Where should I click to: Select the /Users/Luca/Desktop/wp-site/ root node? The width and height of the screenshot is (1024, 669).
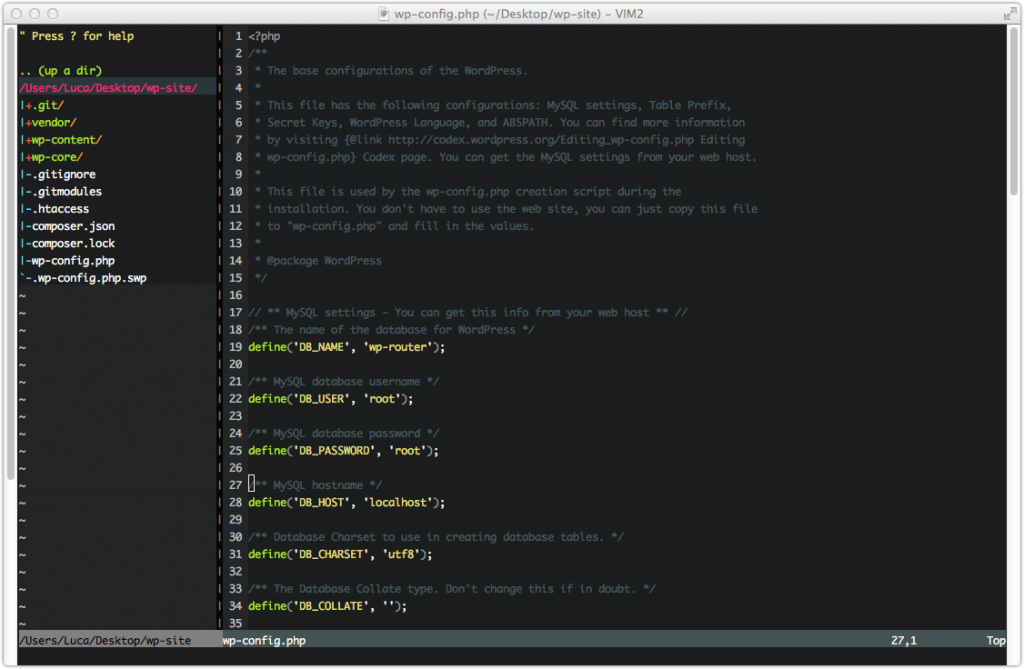pos(108,88)
